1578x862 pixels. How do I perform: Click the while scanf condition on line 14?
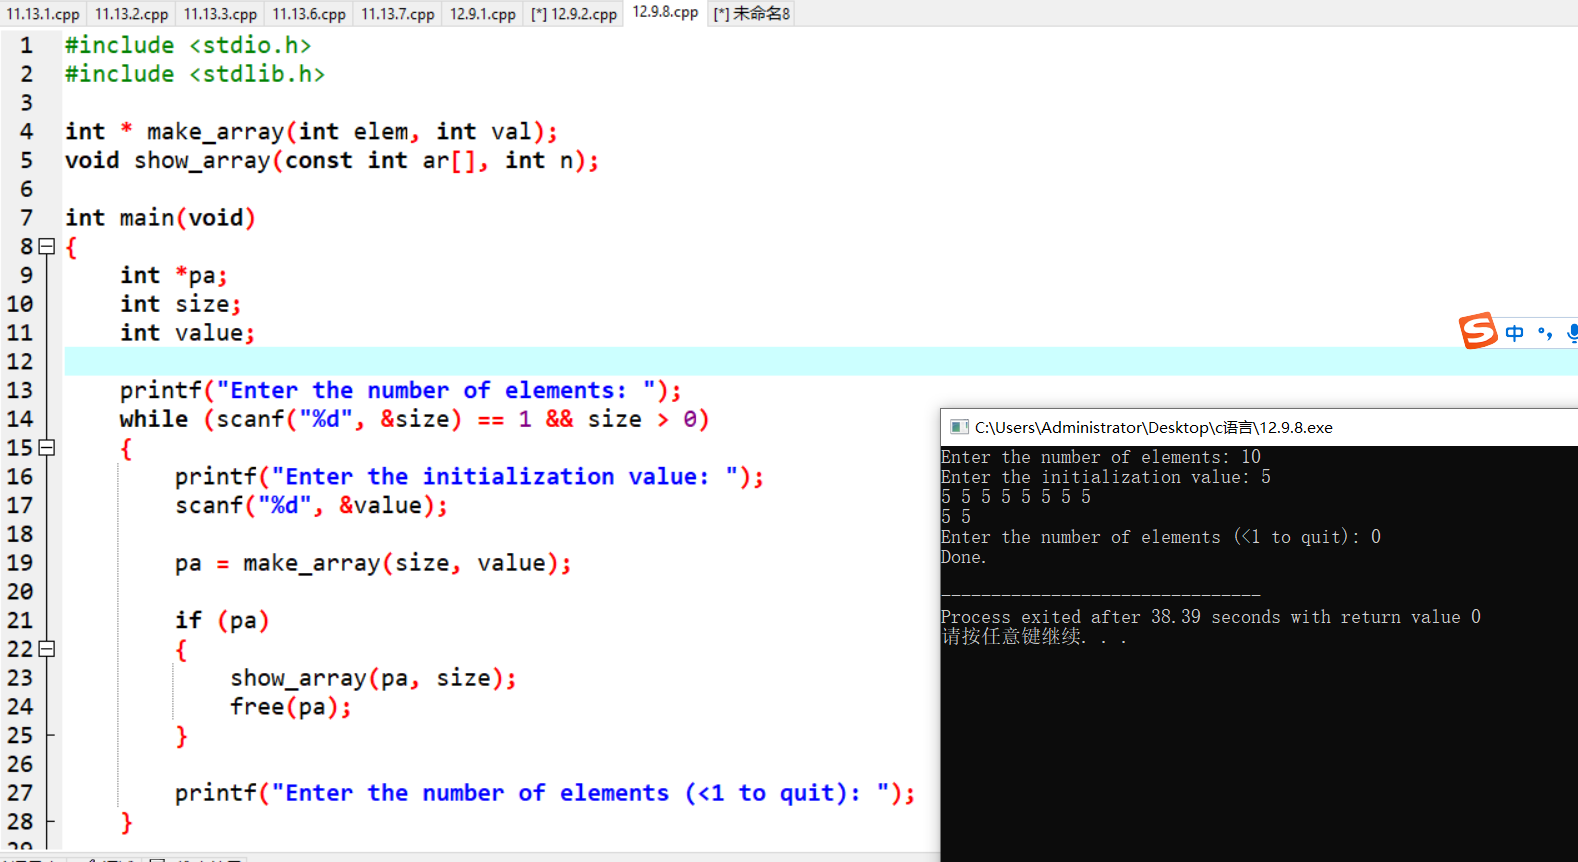point(414,418)
